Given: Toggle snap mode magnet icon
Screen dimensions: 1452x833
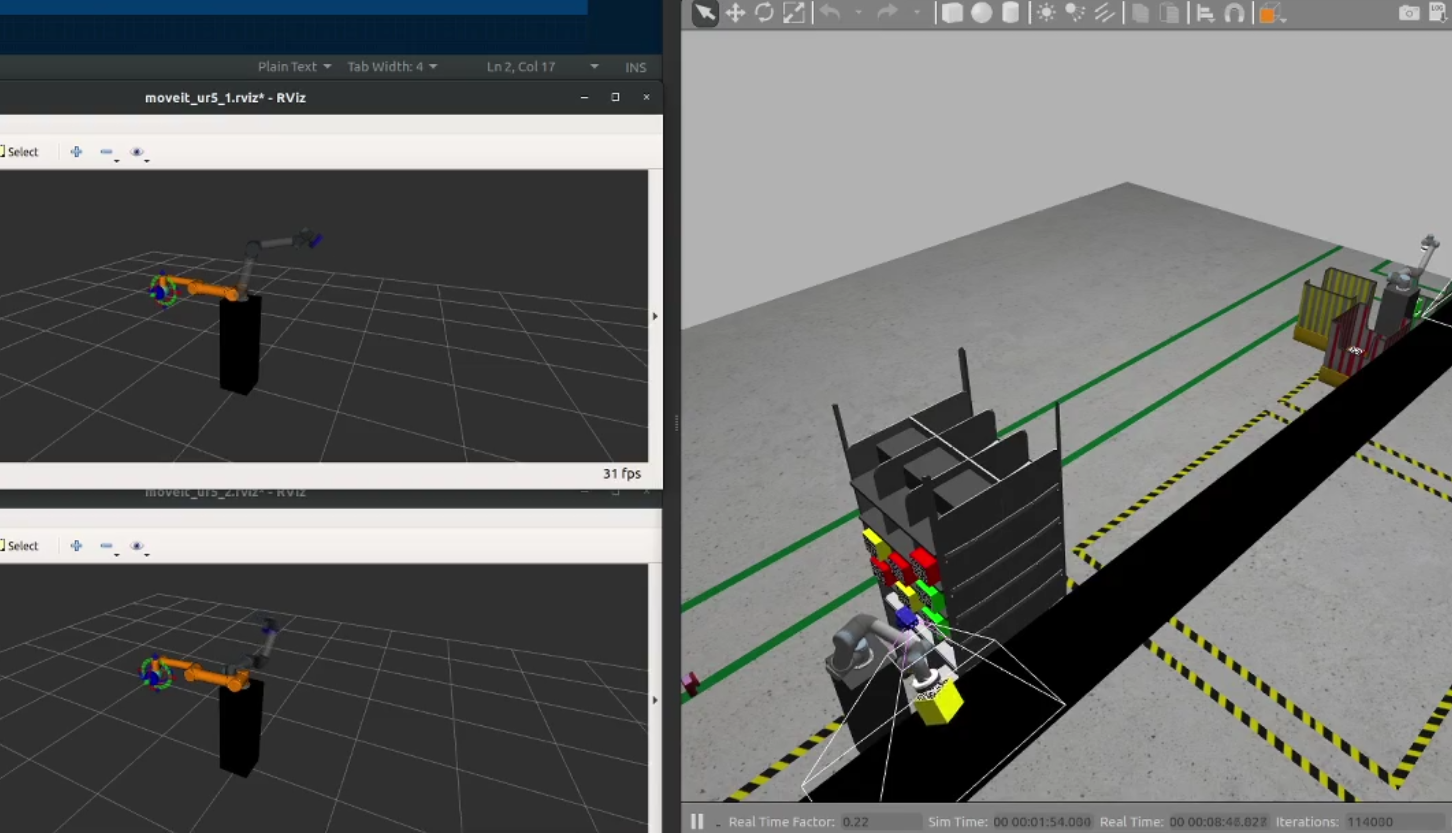Looking at the screenshot, I should point(1234,13).
